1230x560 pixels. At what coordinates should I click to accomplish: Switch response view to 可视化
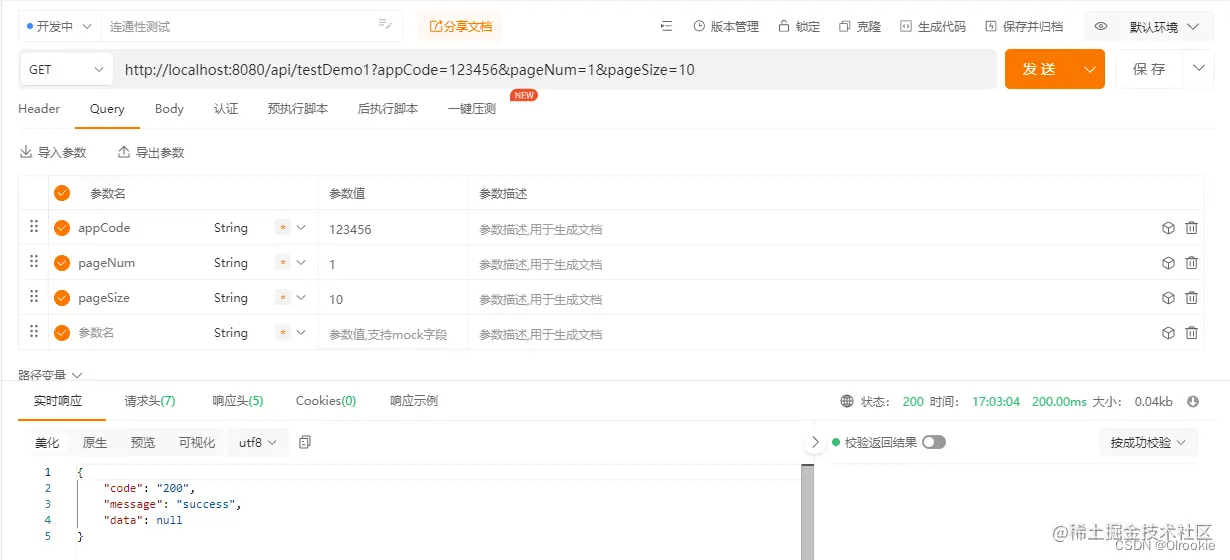tap(197, 442)
